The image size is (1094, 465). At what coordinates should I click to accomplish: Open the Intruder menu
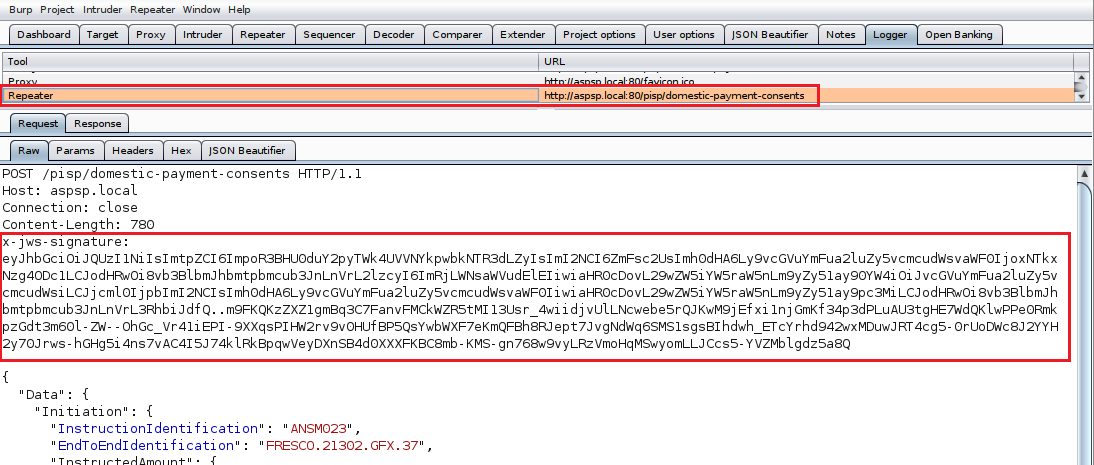103,10
